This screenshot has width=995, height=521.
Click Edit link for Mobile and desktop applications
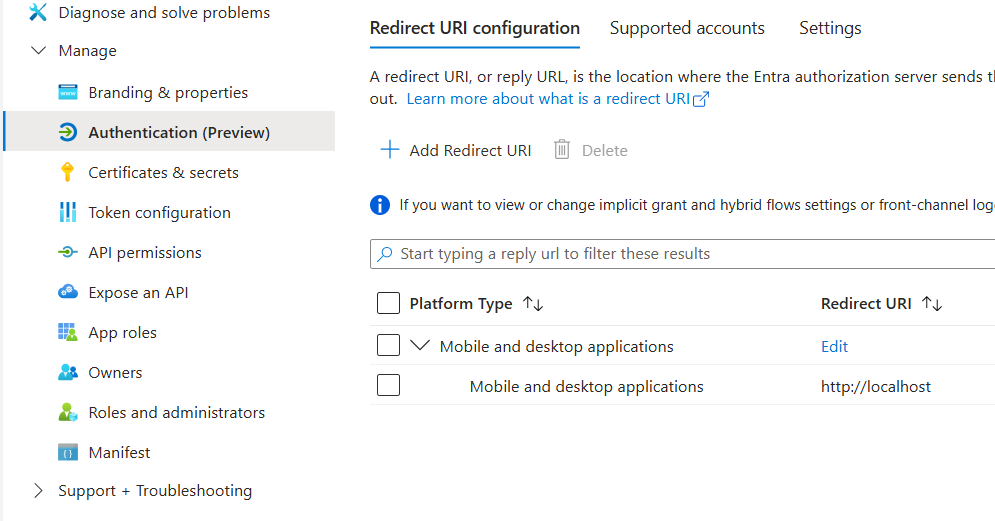coord(834,346)
